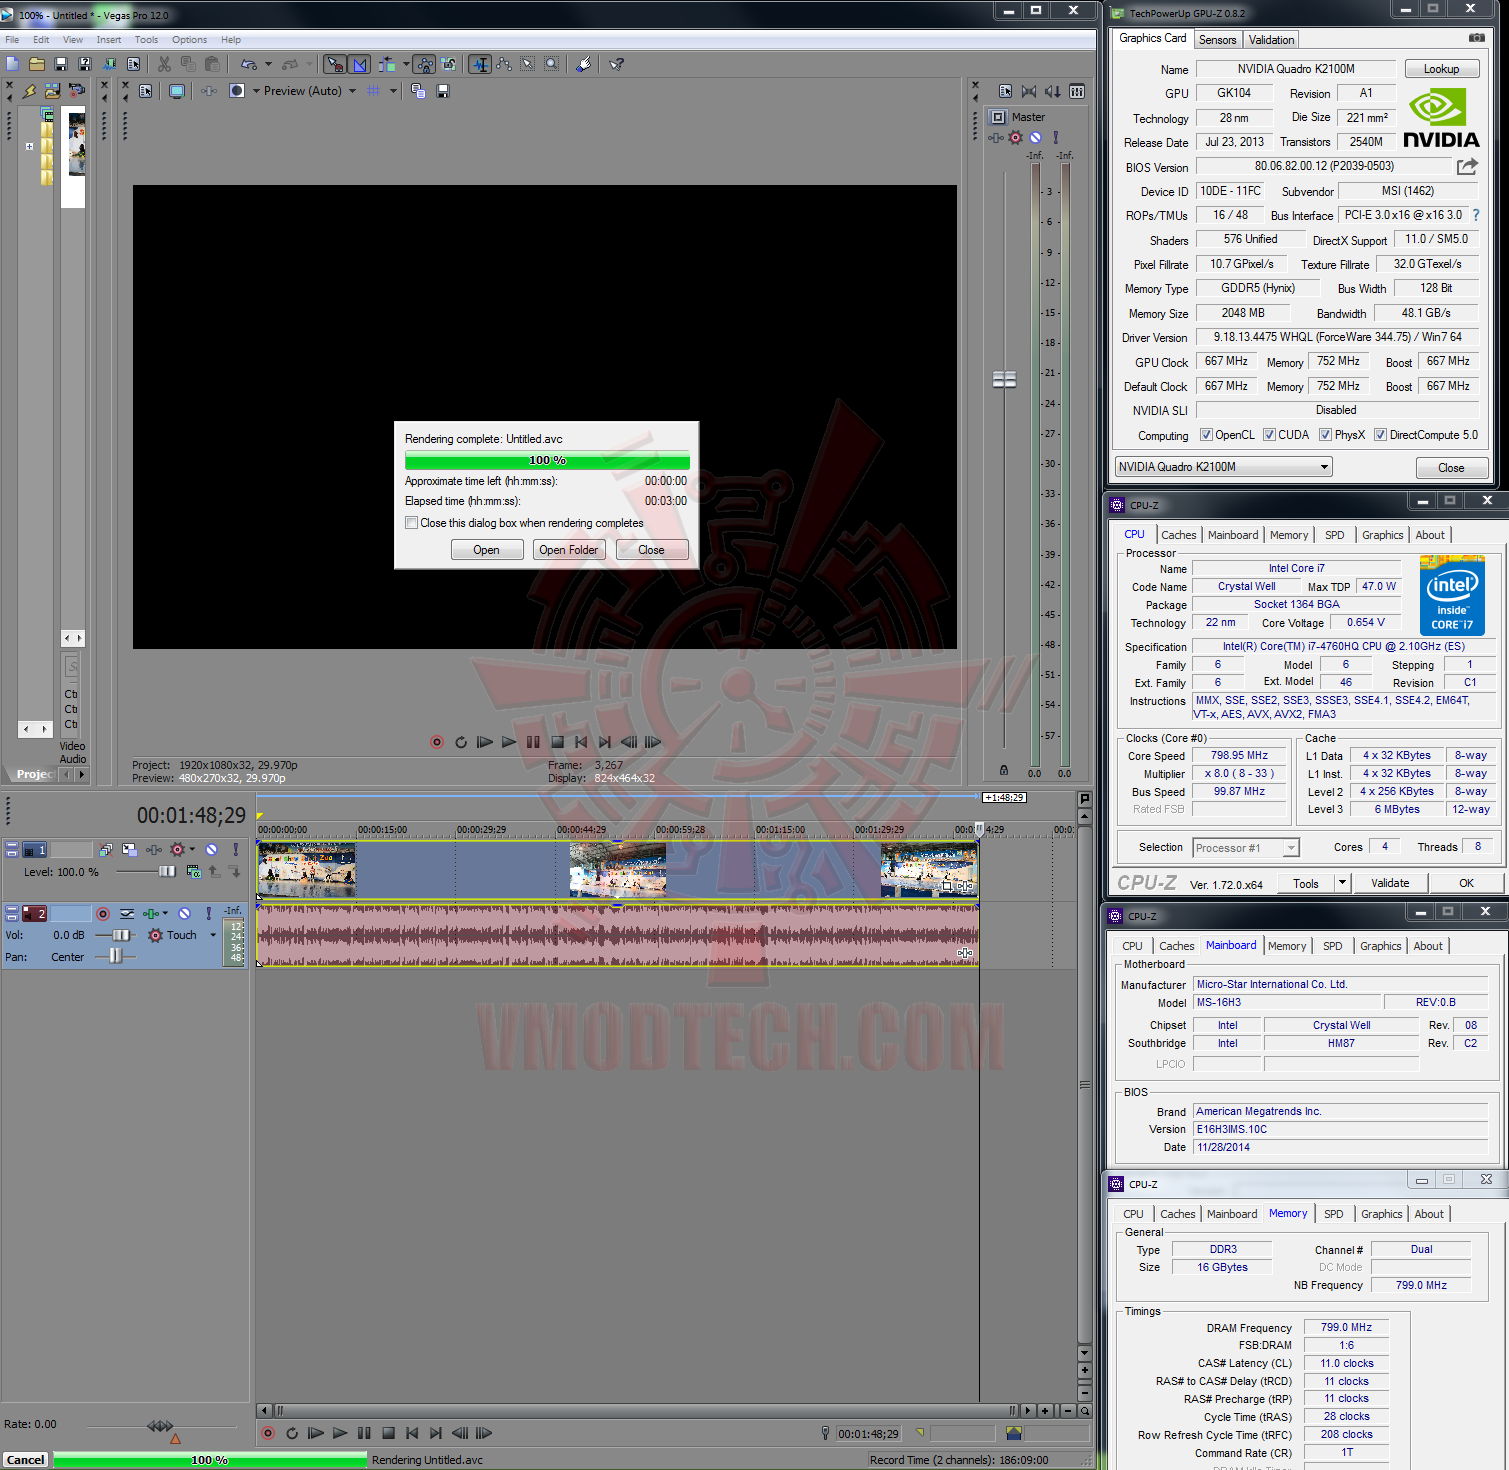Click Track FX icon on audio track 2
Screen dimensions: 1509x1470
[x=150, y=914]
